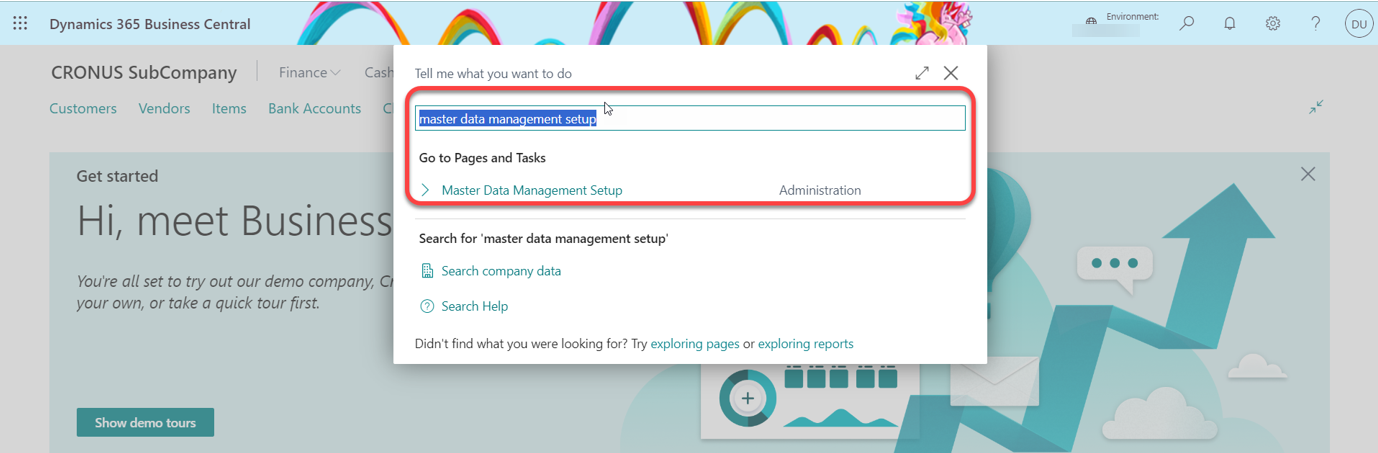Click the search magnifier icon in header

click(x=1187, y=23)
